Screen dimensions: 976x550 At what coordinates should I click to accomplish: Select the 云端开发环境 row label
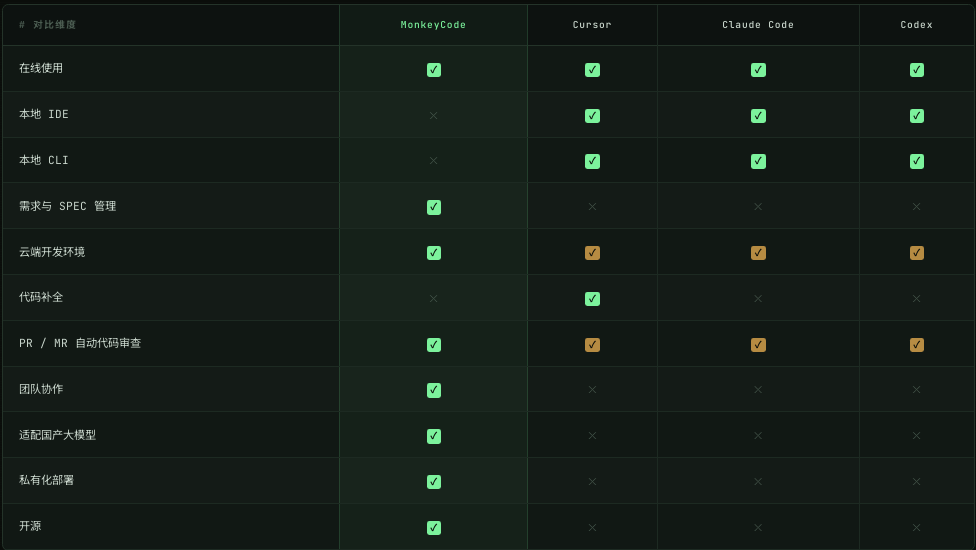pyautogui.click(x=52, y=252)
